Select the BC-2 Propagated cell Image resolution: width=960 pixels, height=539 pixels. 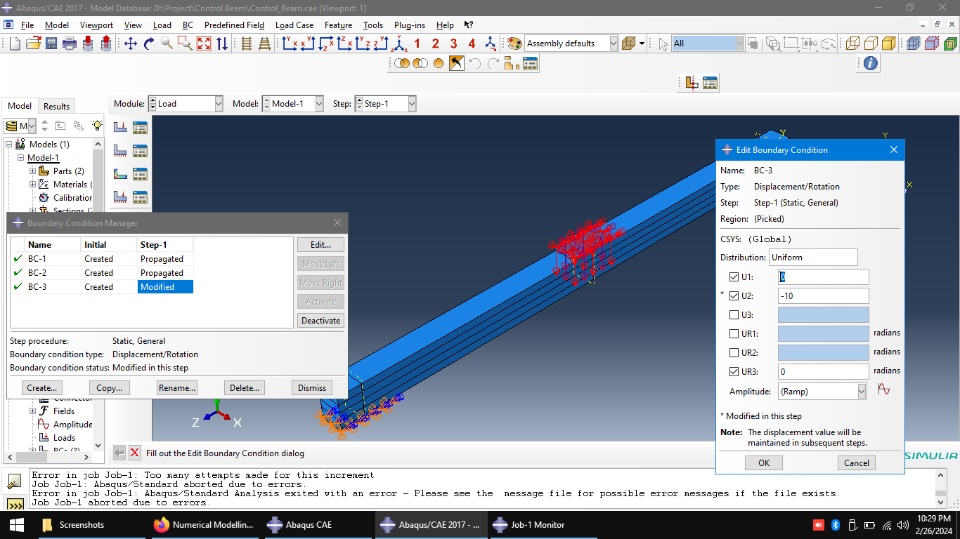tap(165, 273)
